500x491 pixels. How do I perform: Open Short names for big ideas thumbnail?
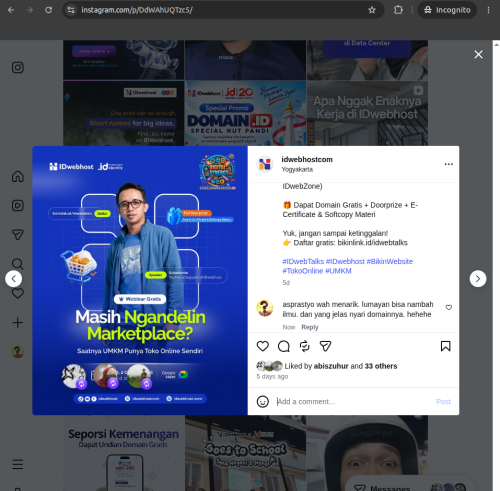(x=124, y=113)
